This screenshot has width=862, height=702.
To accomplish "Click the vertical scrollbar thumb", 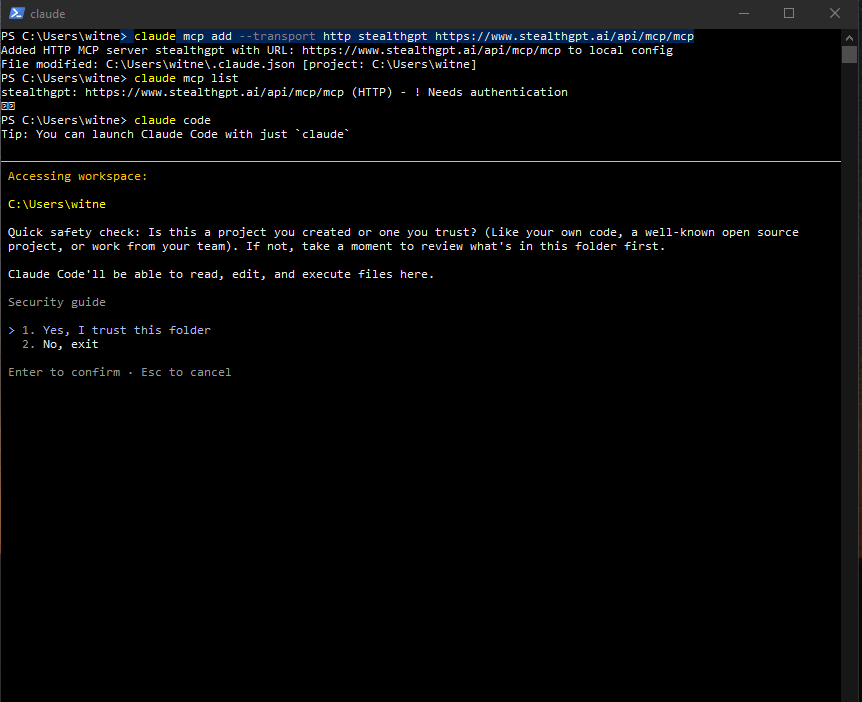I will pos(849,54).
